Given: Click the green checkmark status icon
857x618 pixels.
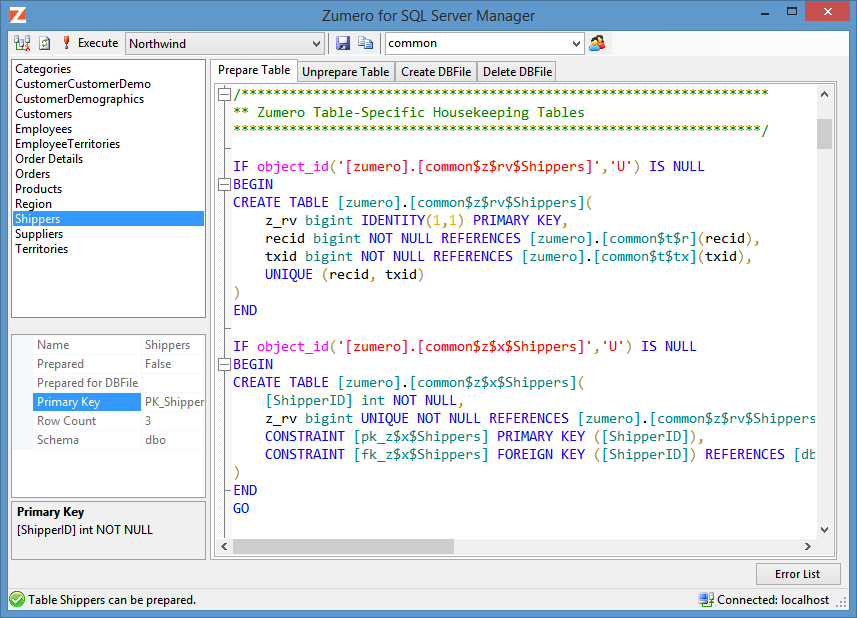Looking at the screenshot, I should point(17,599).
